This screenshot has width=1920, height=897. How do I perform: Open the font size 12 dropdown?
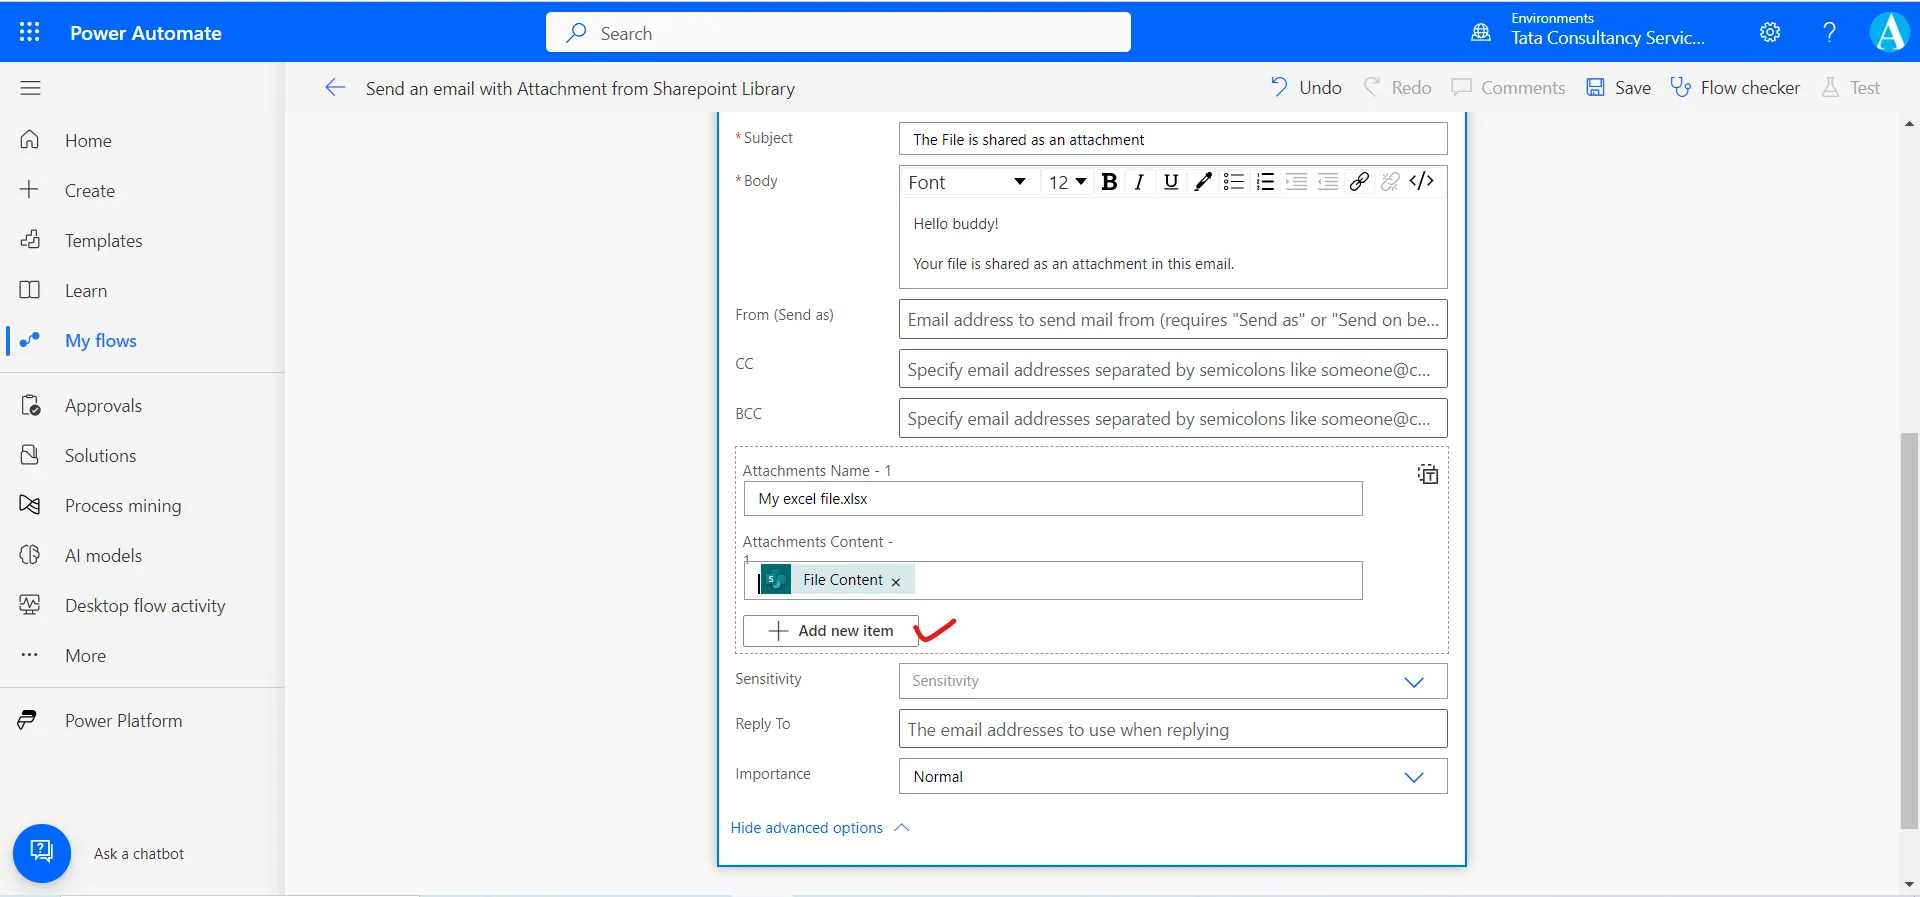[1067, 182]
